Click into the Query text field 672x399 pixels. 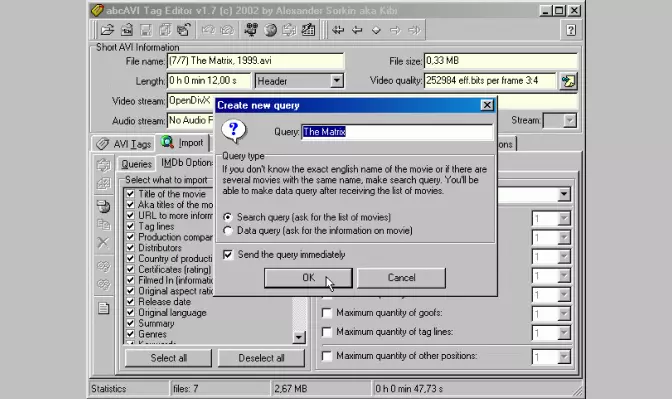click(397, 132)
